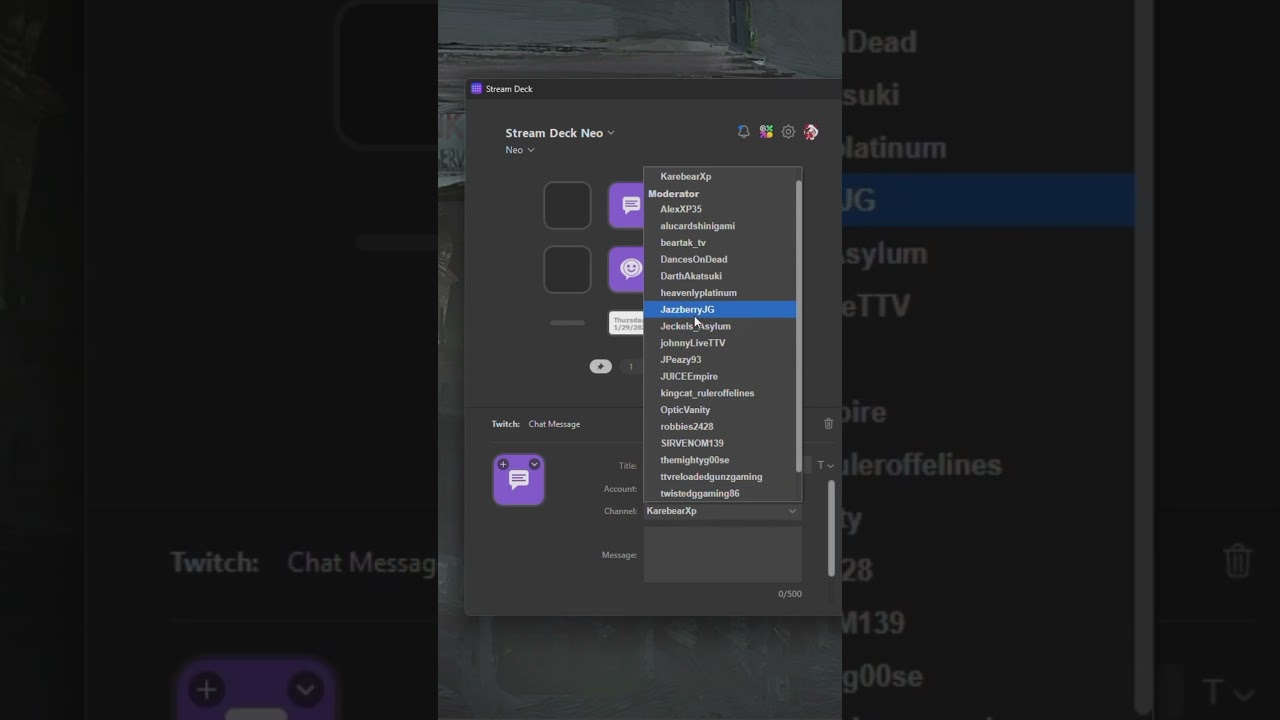
Task: Select SIRVENOM139 in the list
Action: pyautogui.click(x=719, y=443)
